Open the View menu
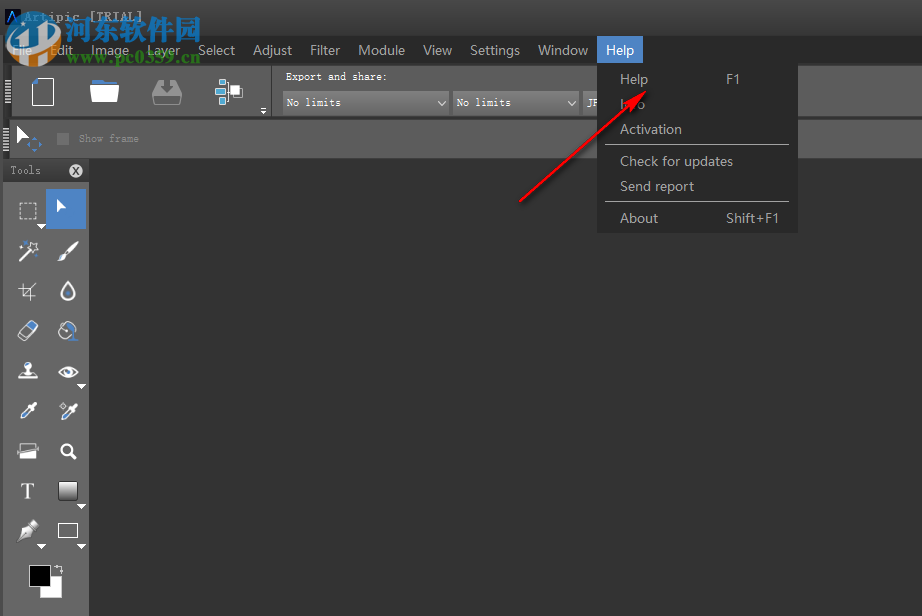This screenshot has height=616, width=922. [437, 51]
